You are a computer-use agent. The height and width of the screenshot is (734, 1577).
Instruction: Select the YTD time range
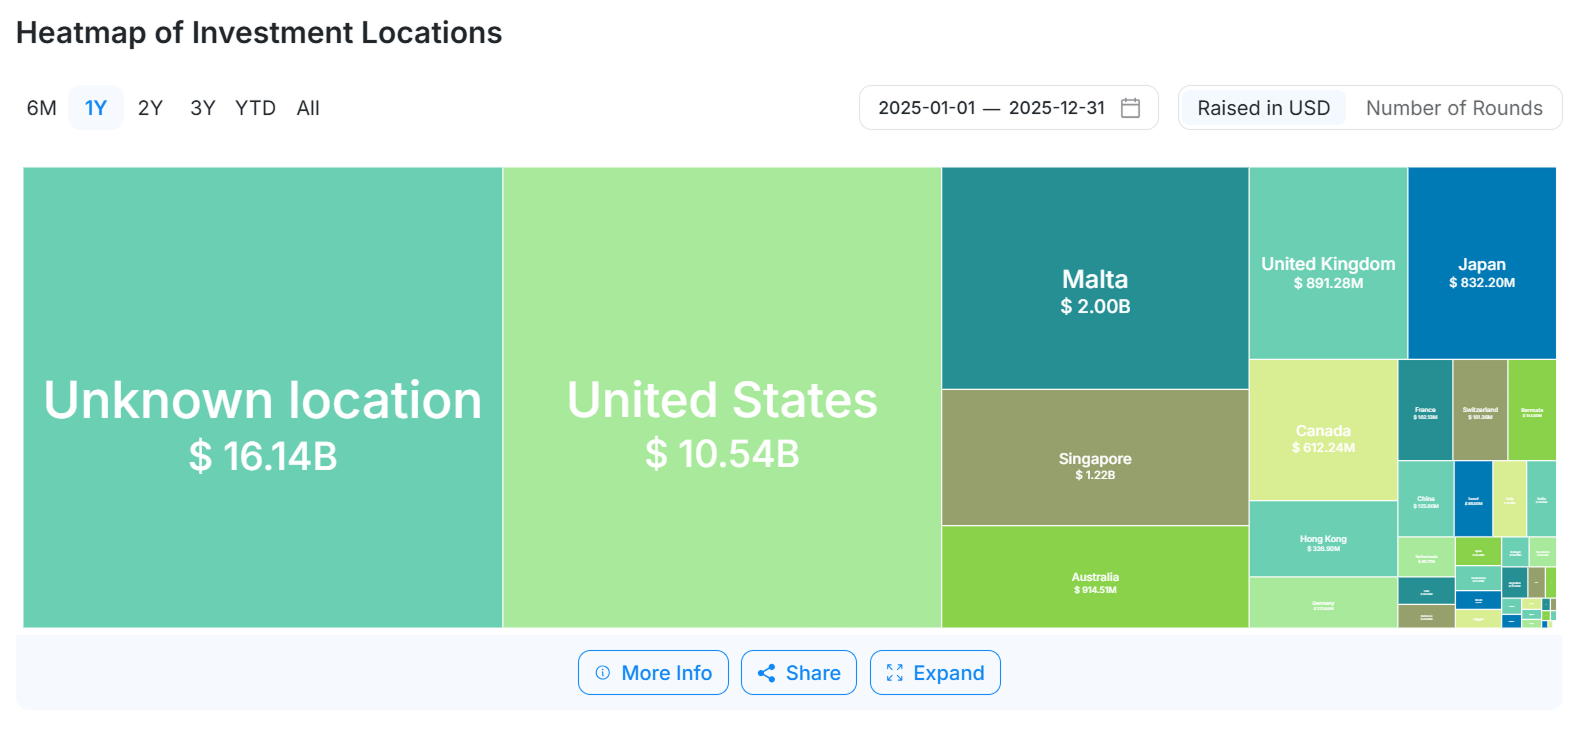255,108
